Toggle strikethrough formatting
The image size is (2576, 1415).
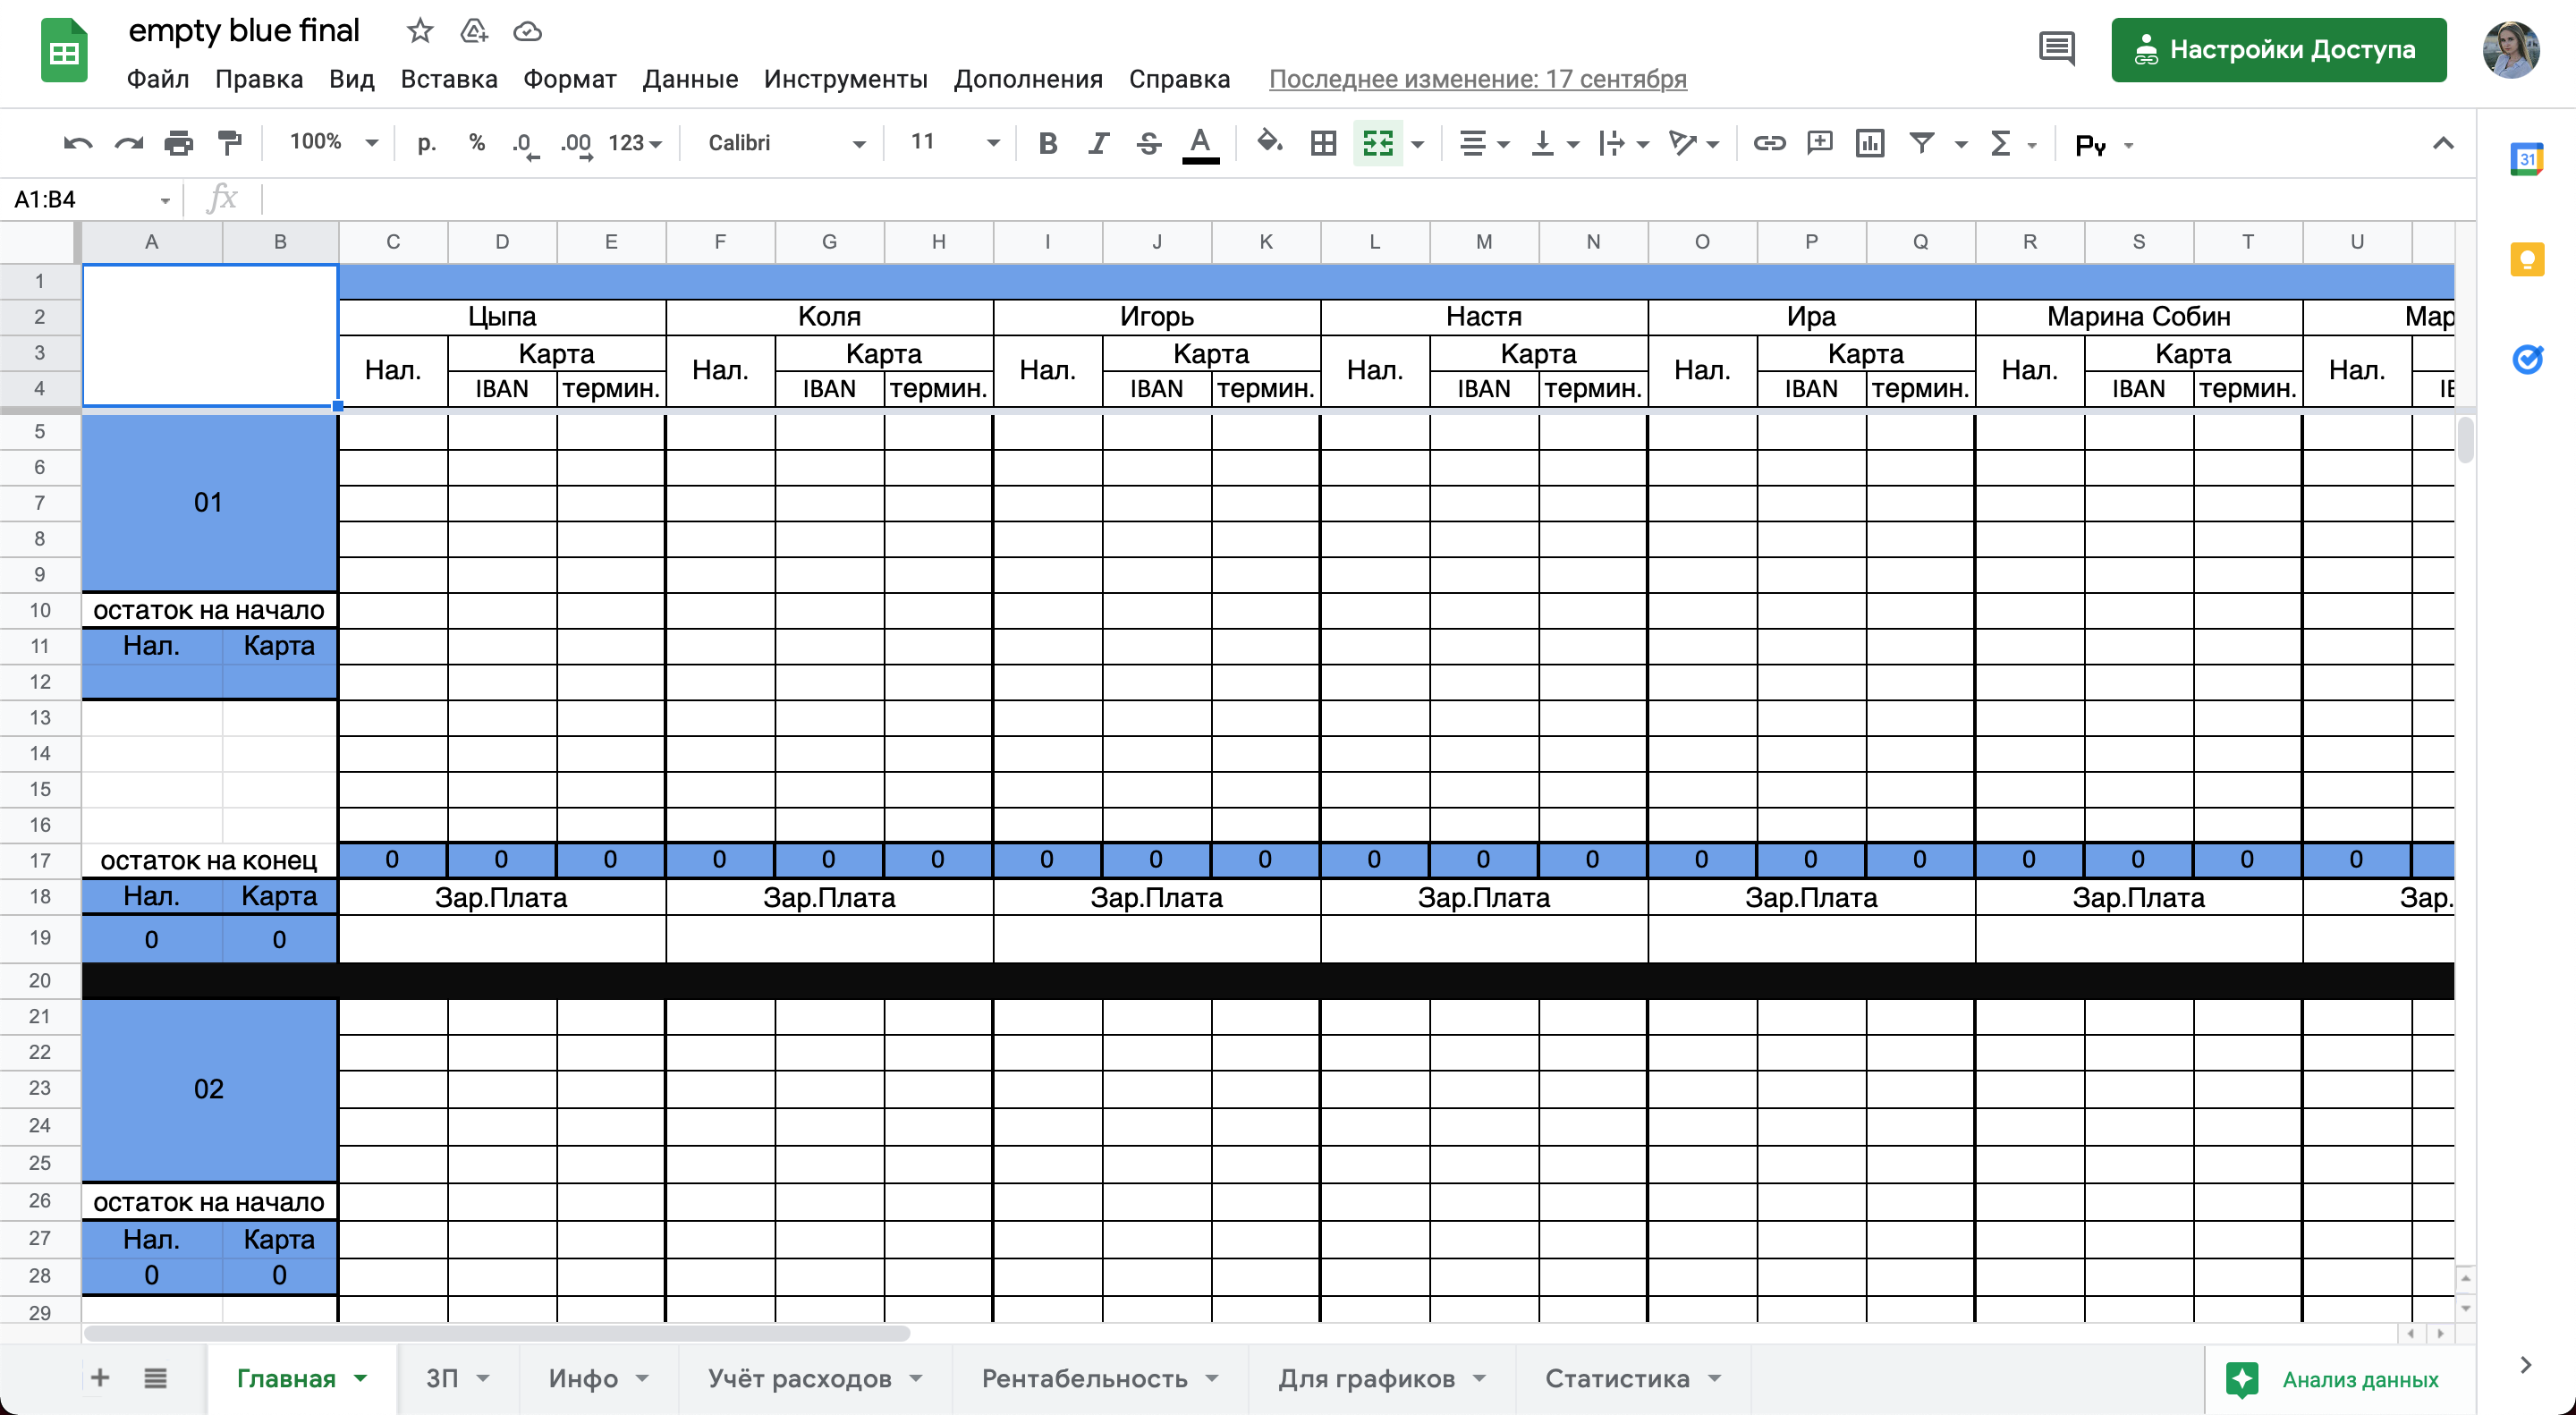tap(1148, 144)
